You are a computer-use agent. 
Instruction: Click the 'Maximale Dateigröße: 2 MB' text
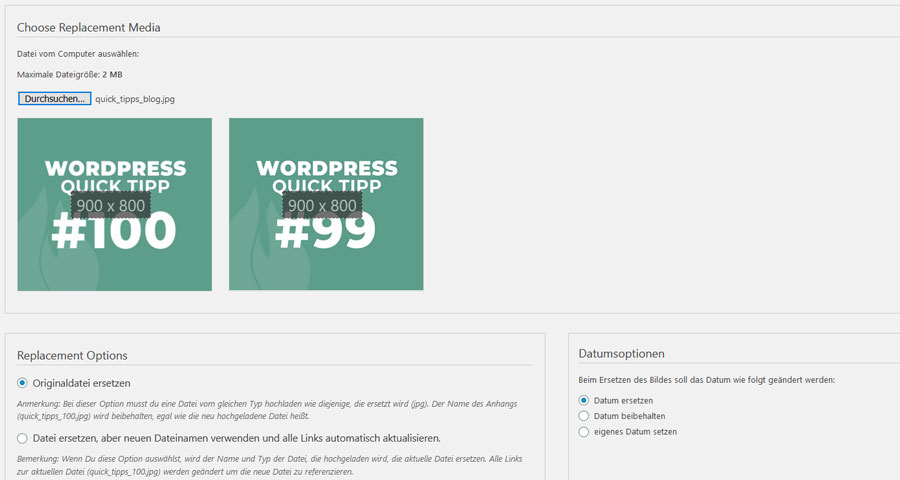pyautogui.click(x=69, y=75)
